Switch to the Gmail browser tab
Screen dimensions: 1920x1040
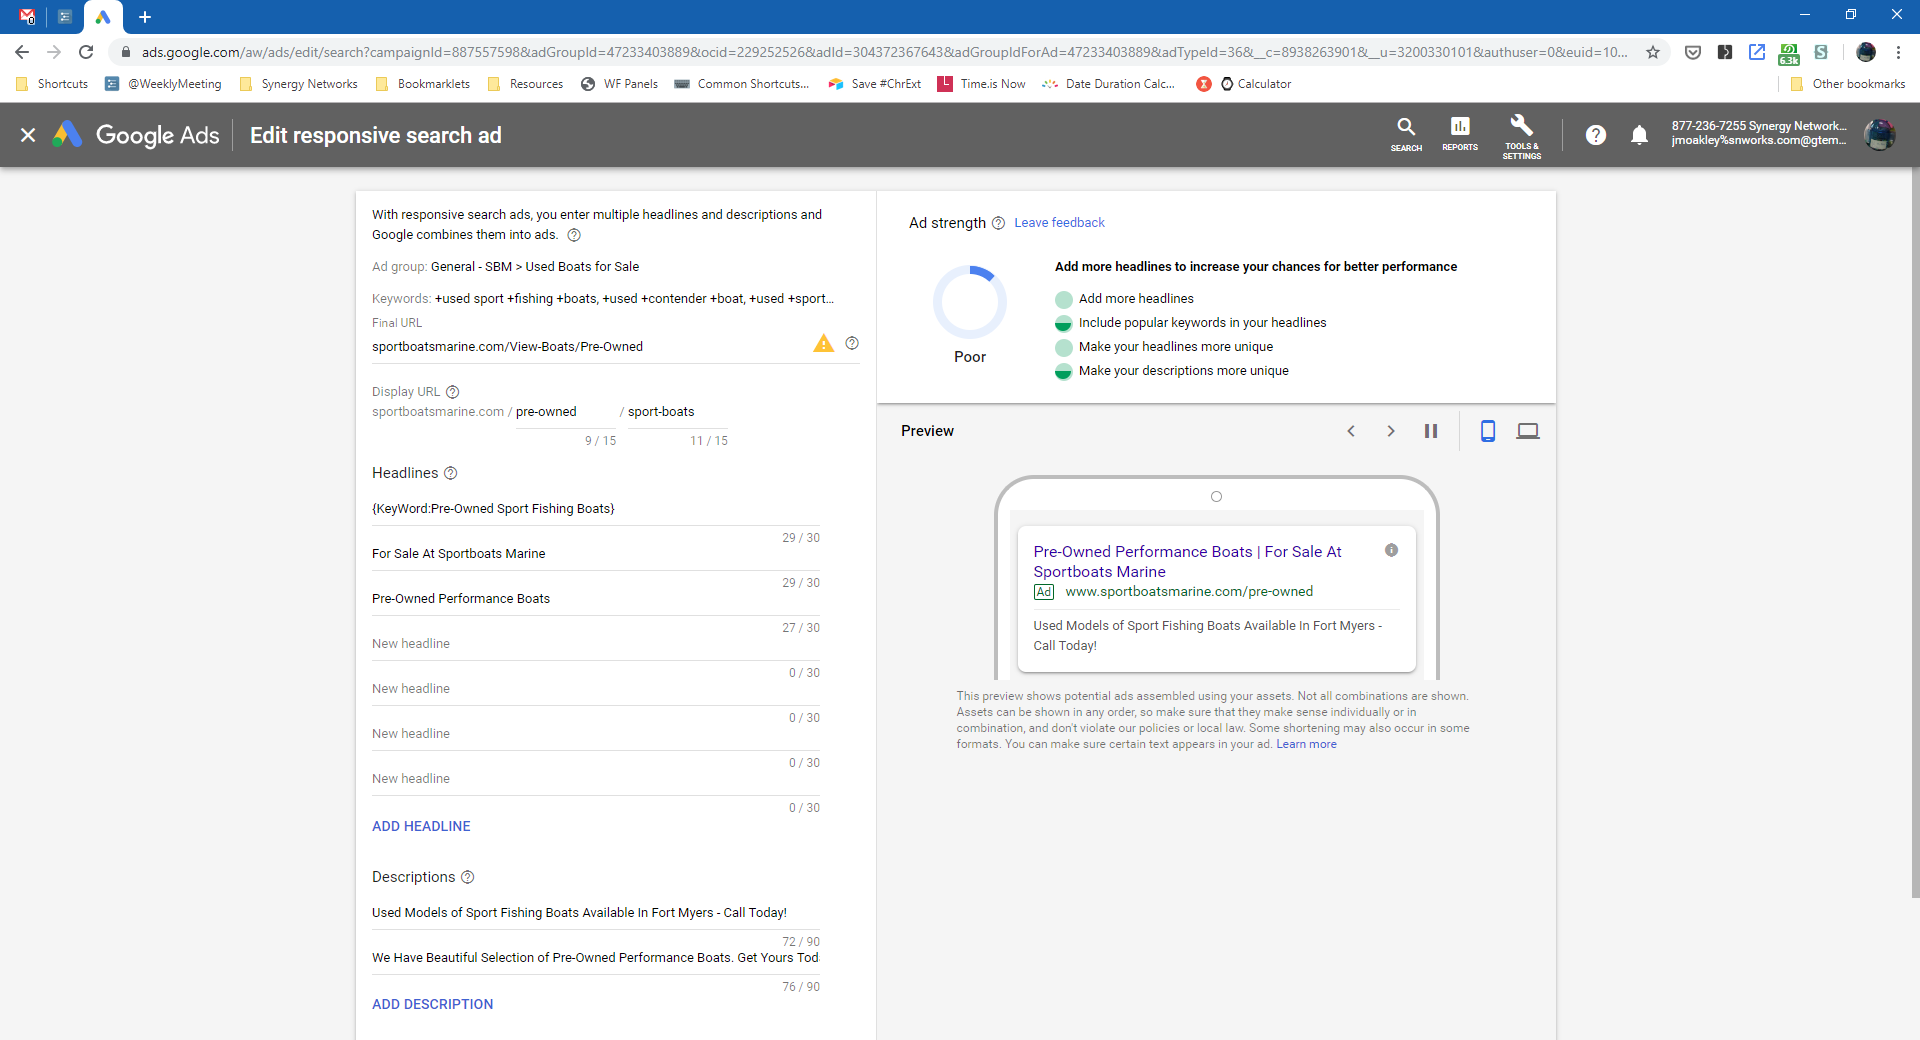click(x=27, y=17)
